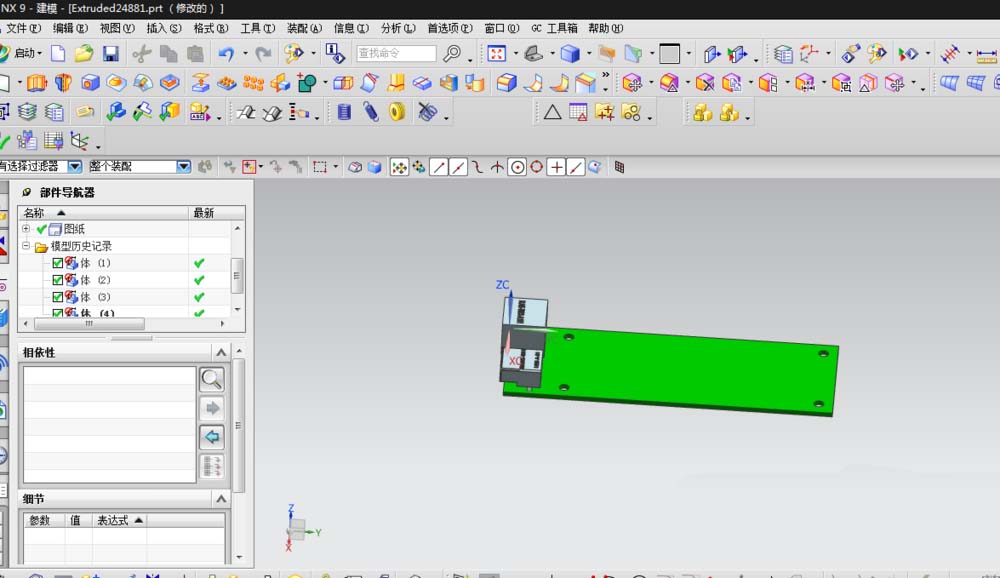Screen dimensions: 1000x578
Task: Open the 文件 menu
Action: click(23, 28)
